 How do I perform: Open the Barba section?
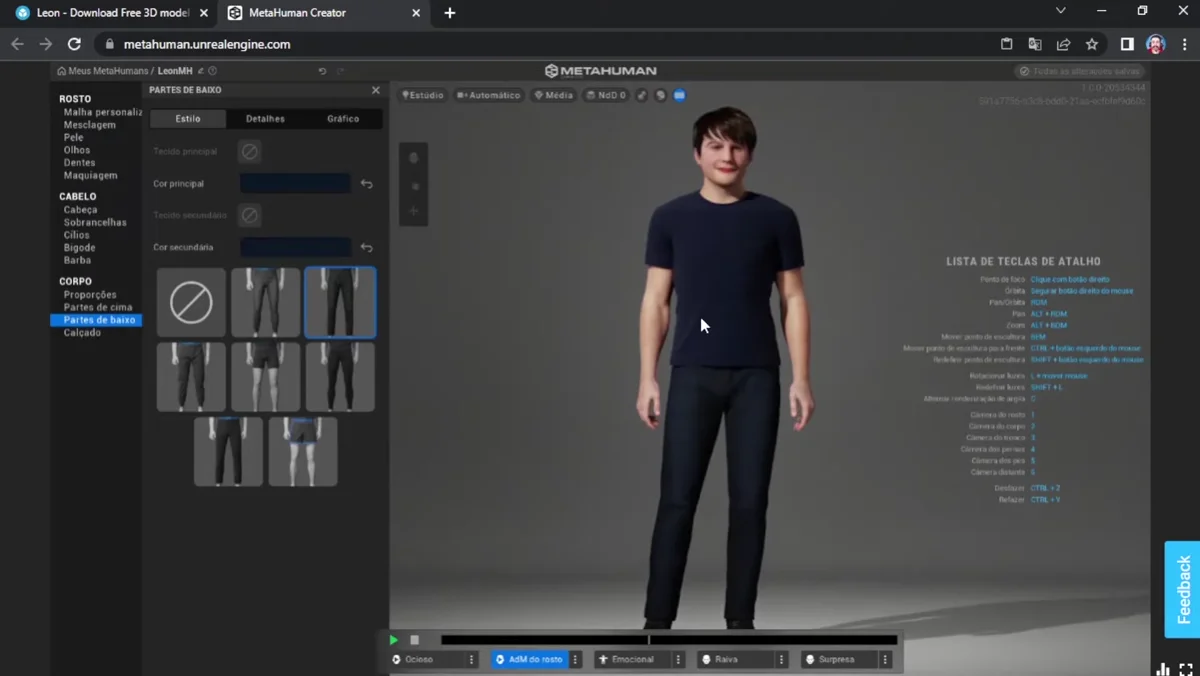pos(77,260)
